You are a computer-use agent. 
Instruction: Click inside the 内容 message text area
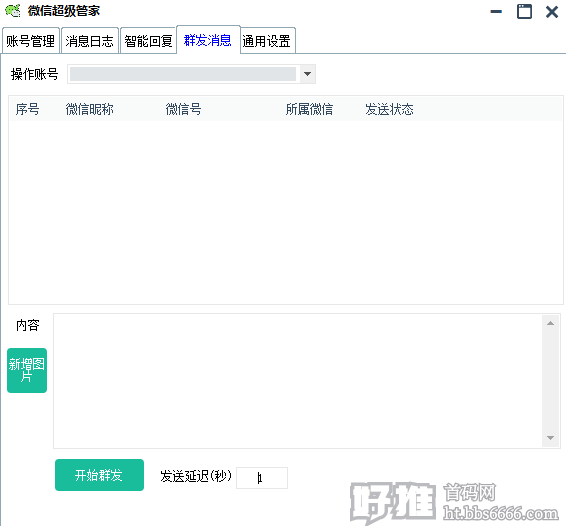point(298,381)
